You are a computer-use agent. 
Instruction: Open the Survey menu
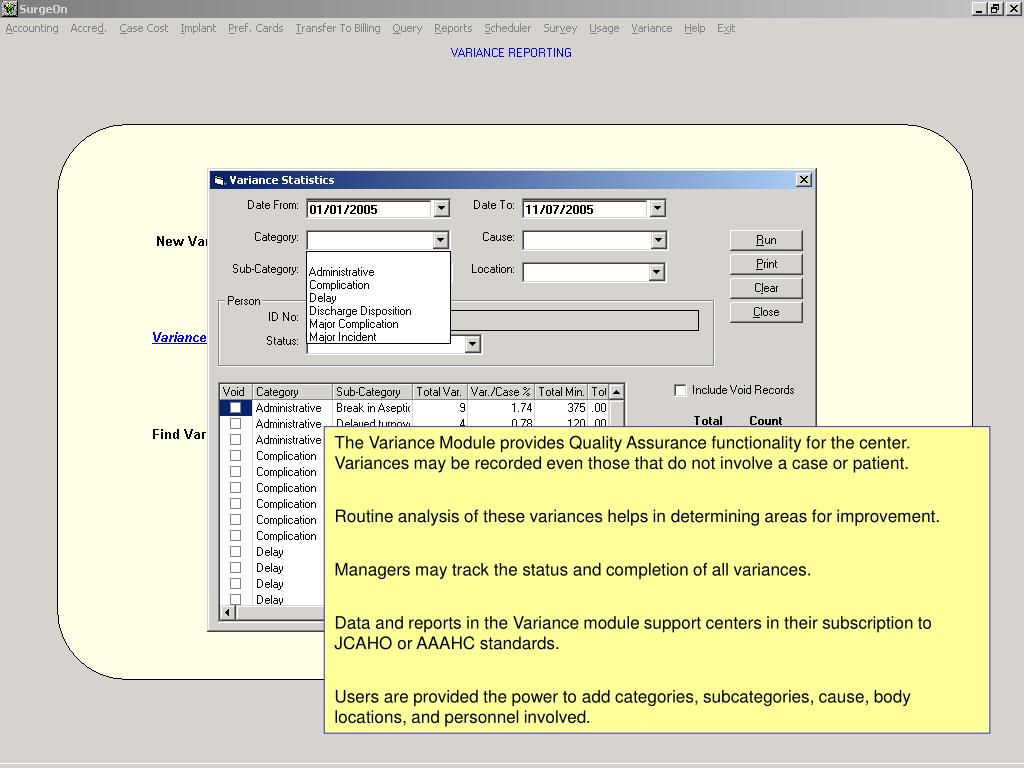(560, 28)
